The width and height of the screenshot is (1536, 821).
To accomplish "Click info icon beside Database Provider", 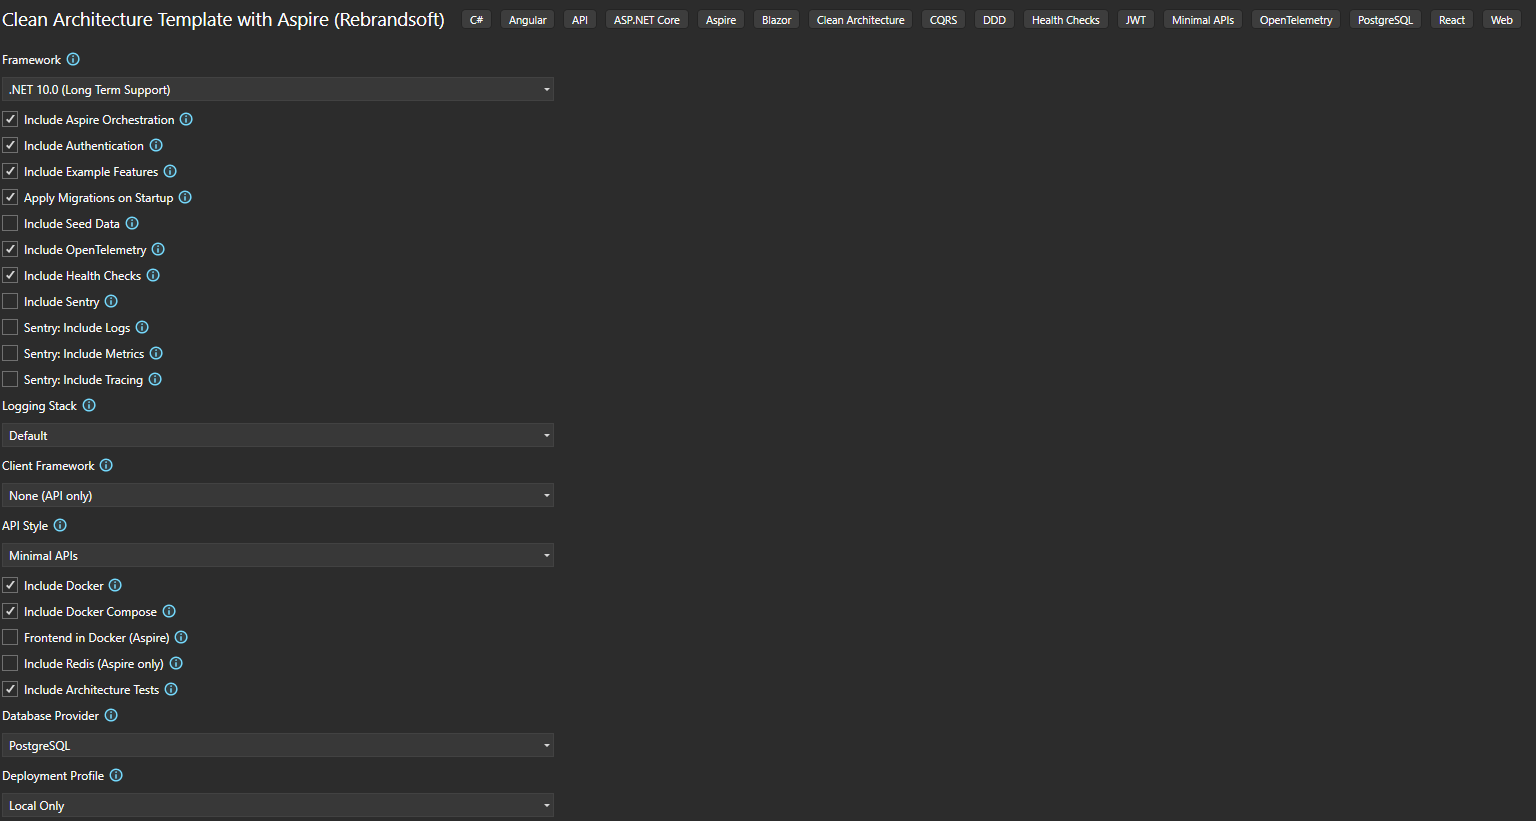I will click(111, 716).
